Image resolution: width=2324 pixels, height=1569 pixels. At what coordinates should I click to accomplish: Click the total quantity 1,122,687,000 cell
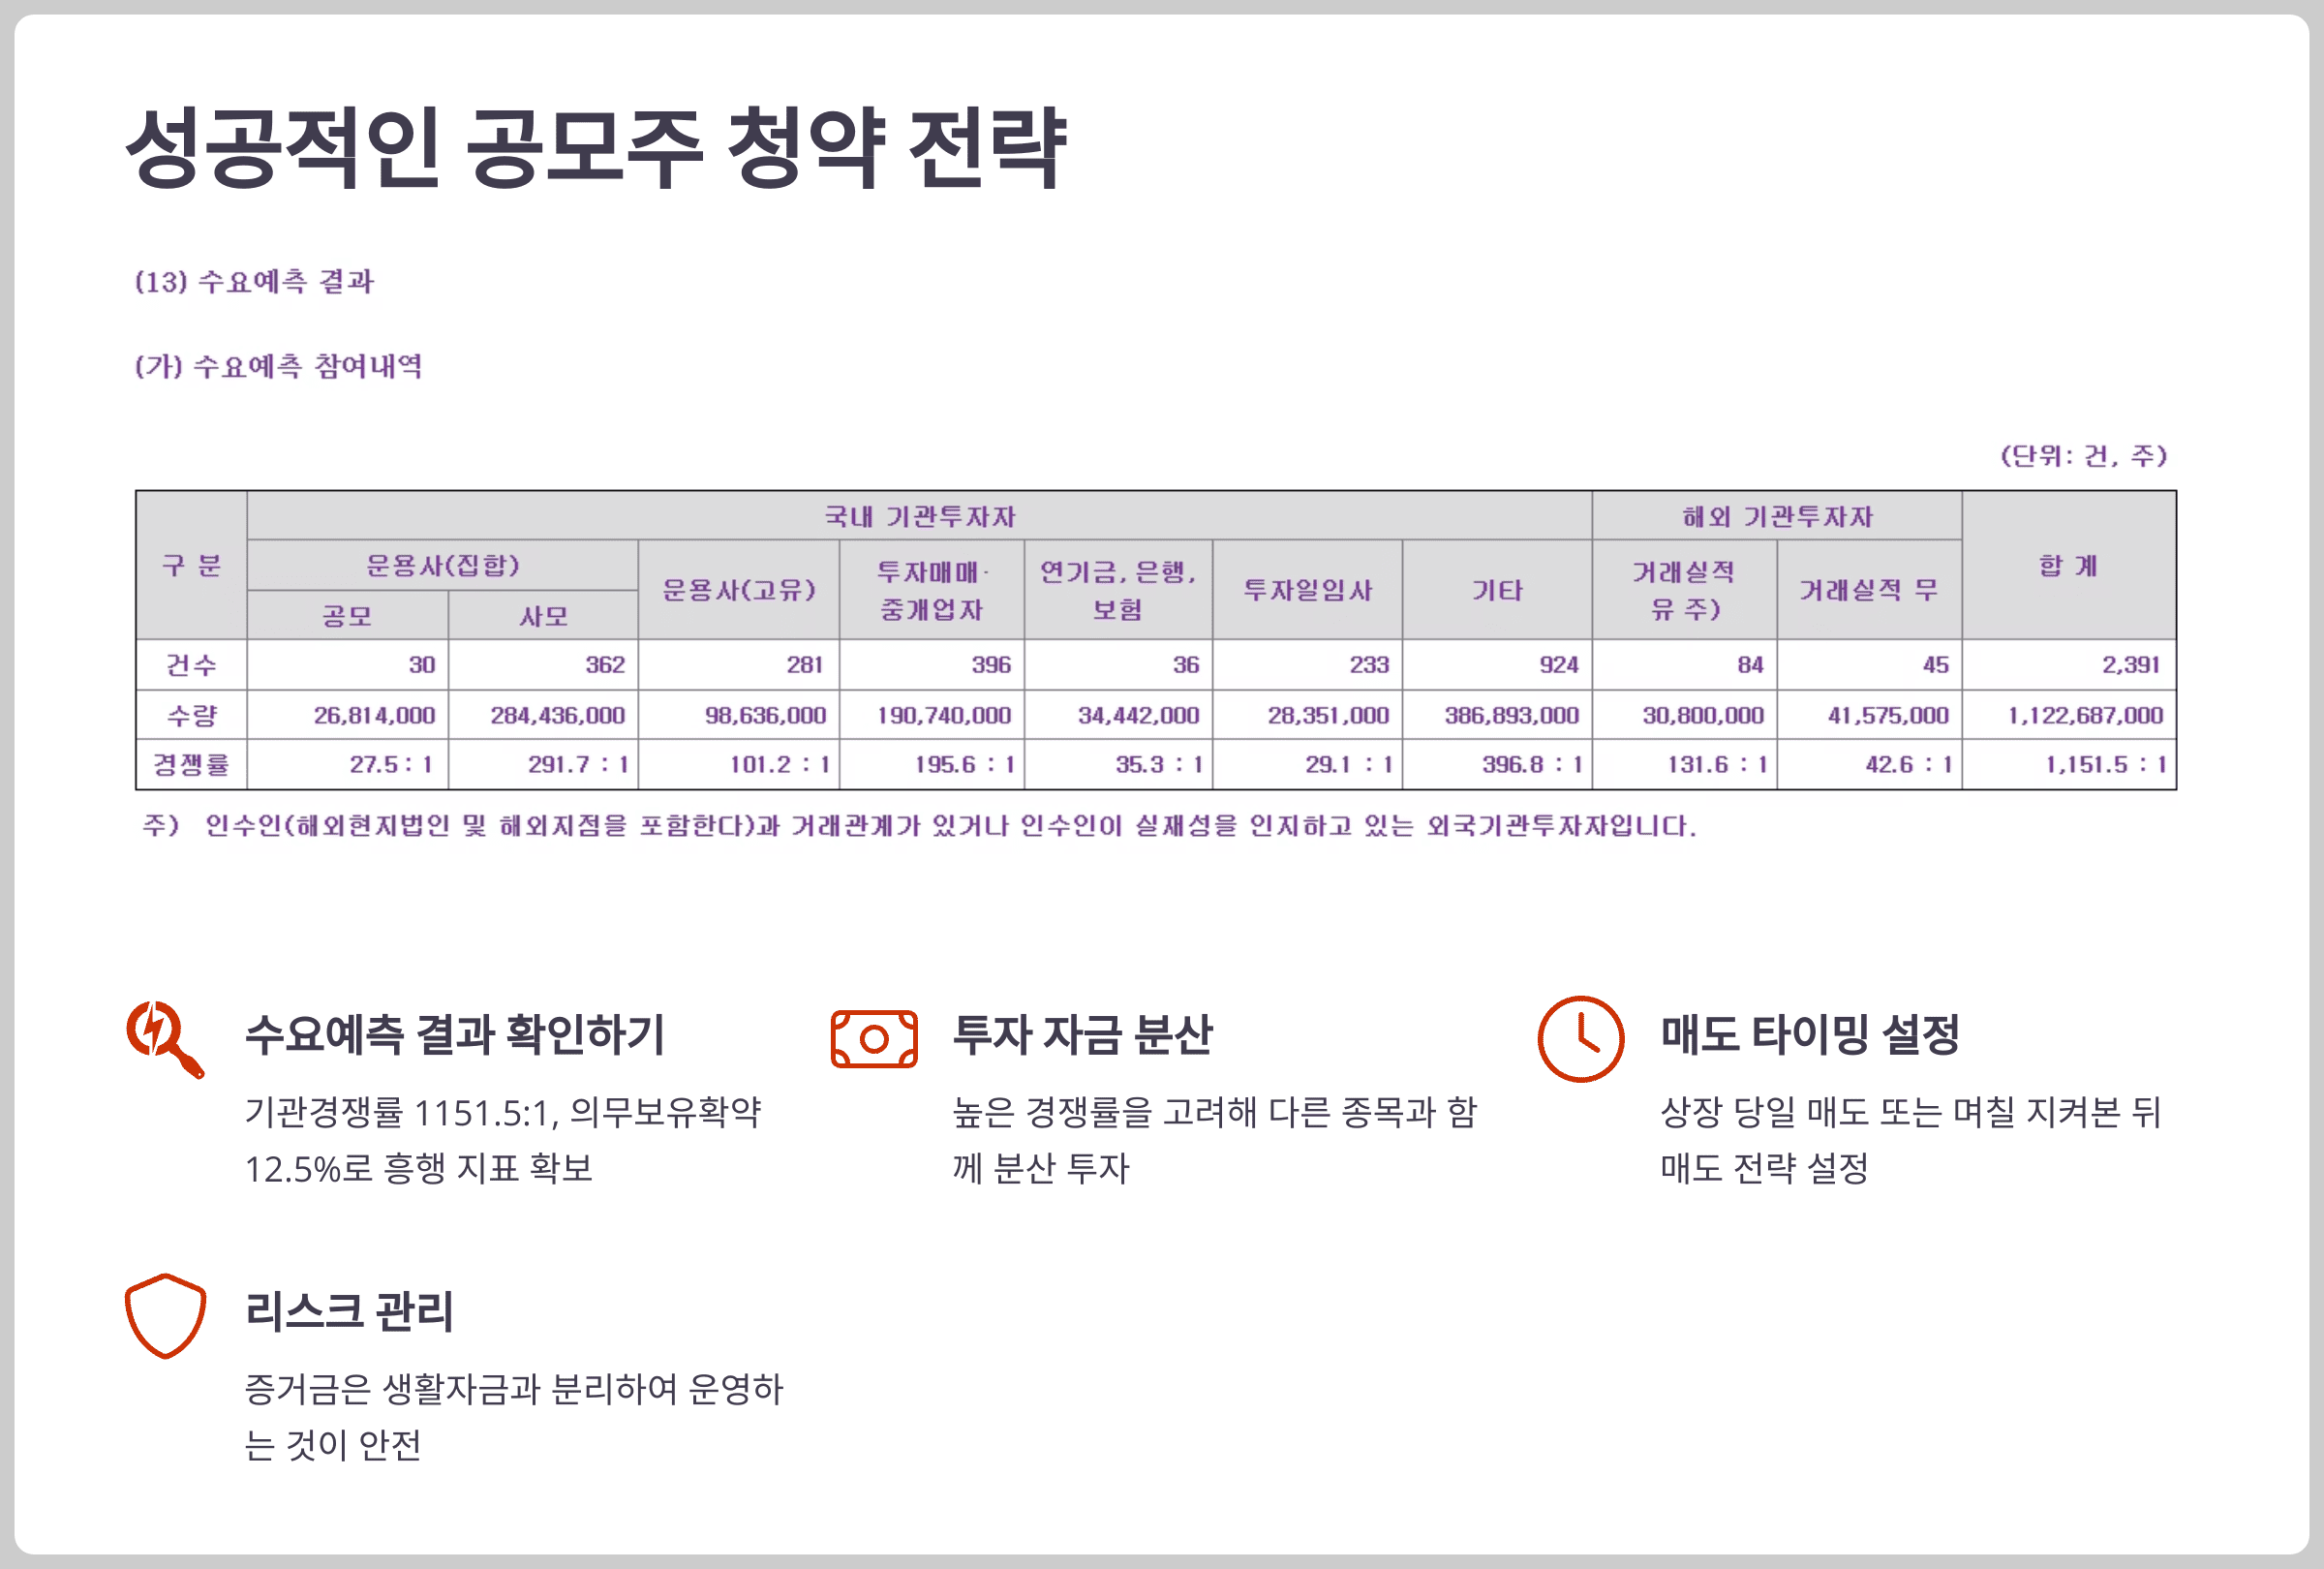coord(2084,715)
